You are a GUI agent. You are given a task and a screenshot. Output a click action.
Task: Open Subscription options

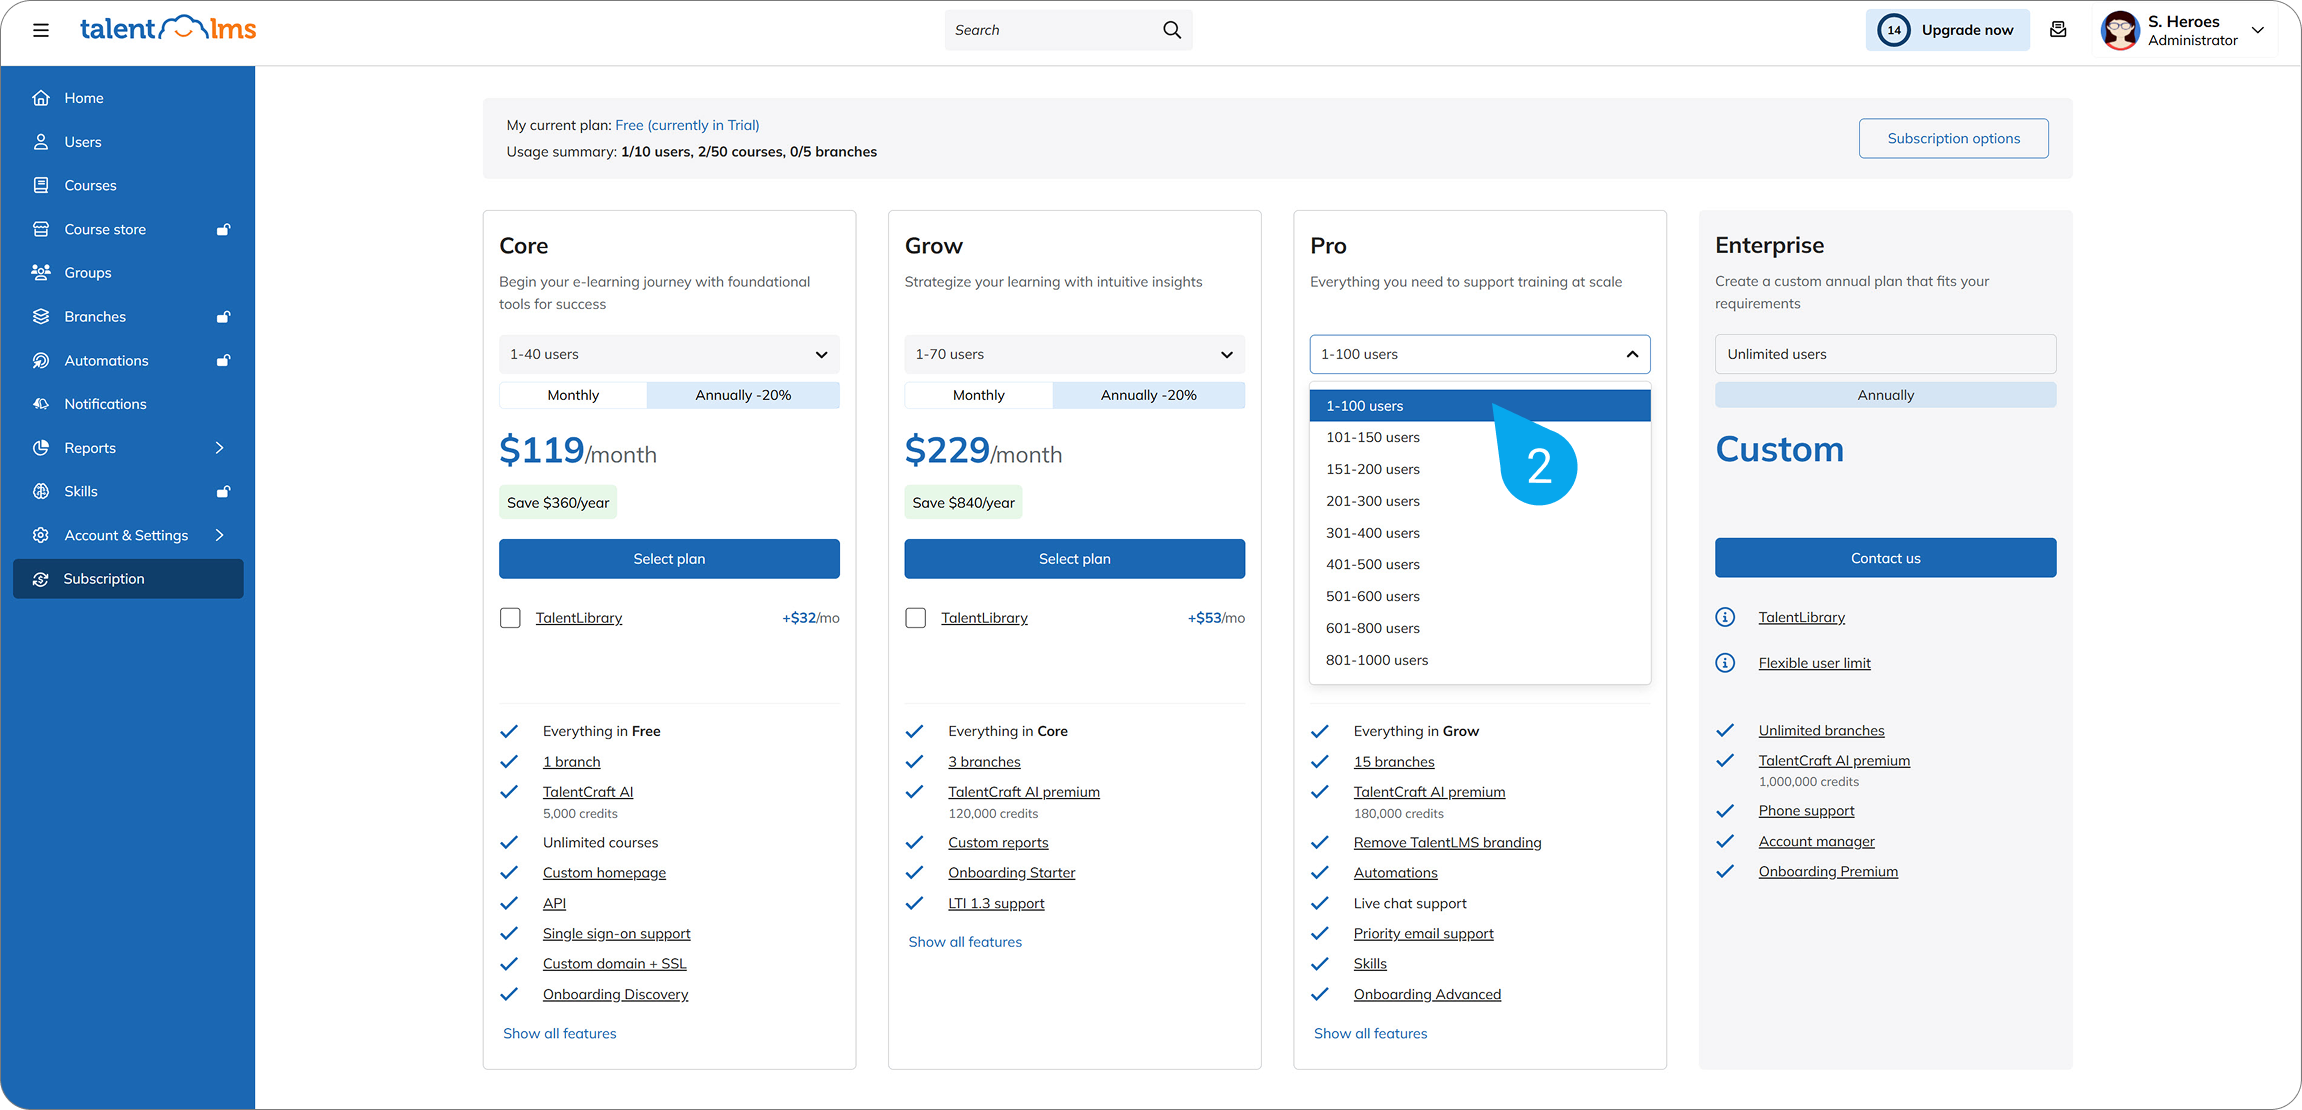click(1954, 138)
